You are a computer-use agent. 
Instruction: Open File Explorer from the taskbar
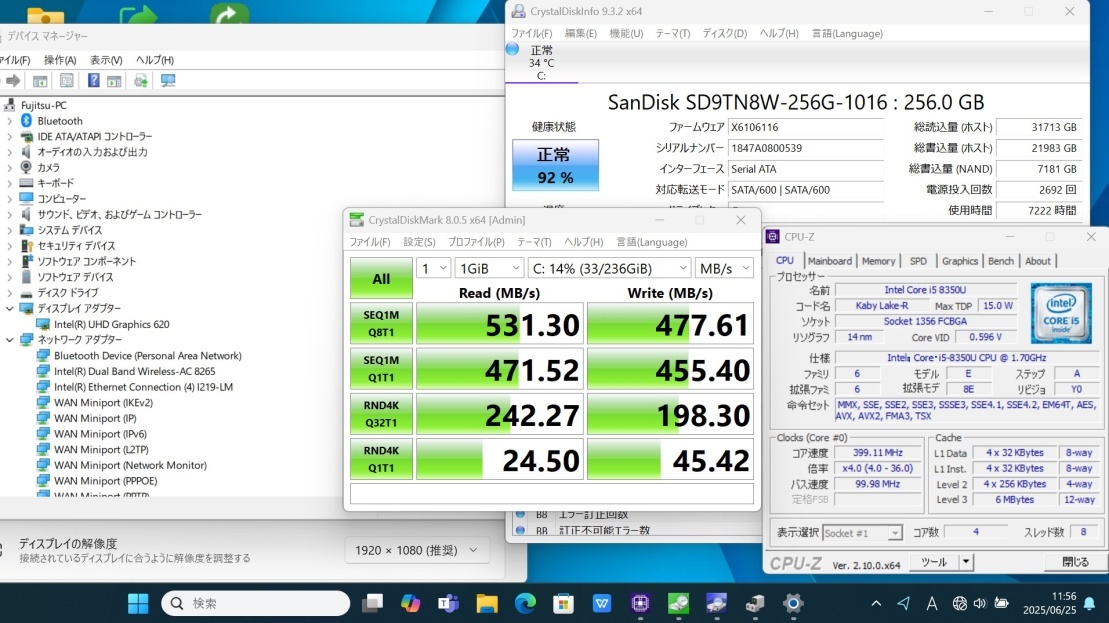pyautogui.click(x=487, y=603)
